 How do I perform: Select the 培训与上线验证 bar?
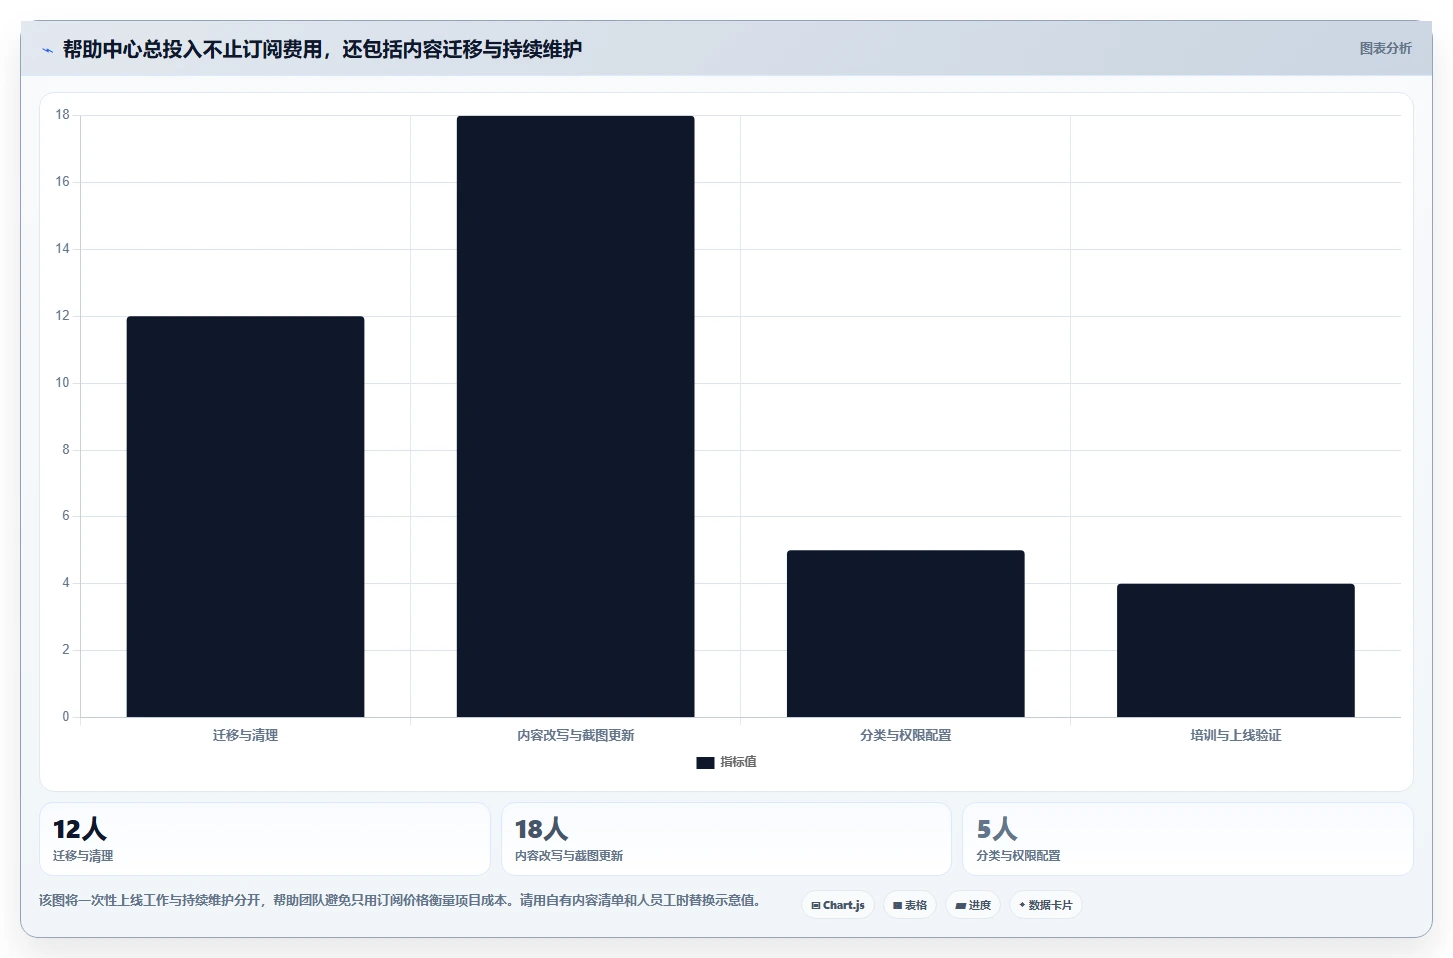coord(1235,650)
